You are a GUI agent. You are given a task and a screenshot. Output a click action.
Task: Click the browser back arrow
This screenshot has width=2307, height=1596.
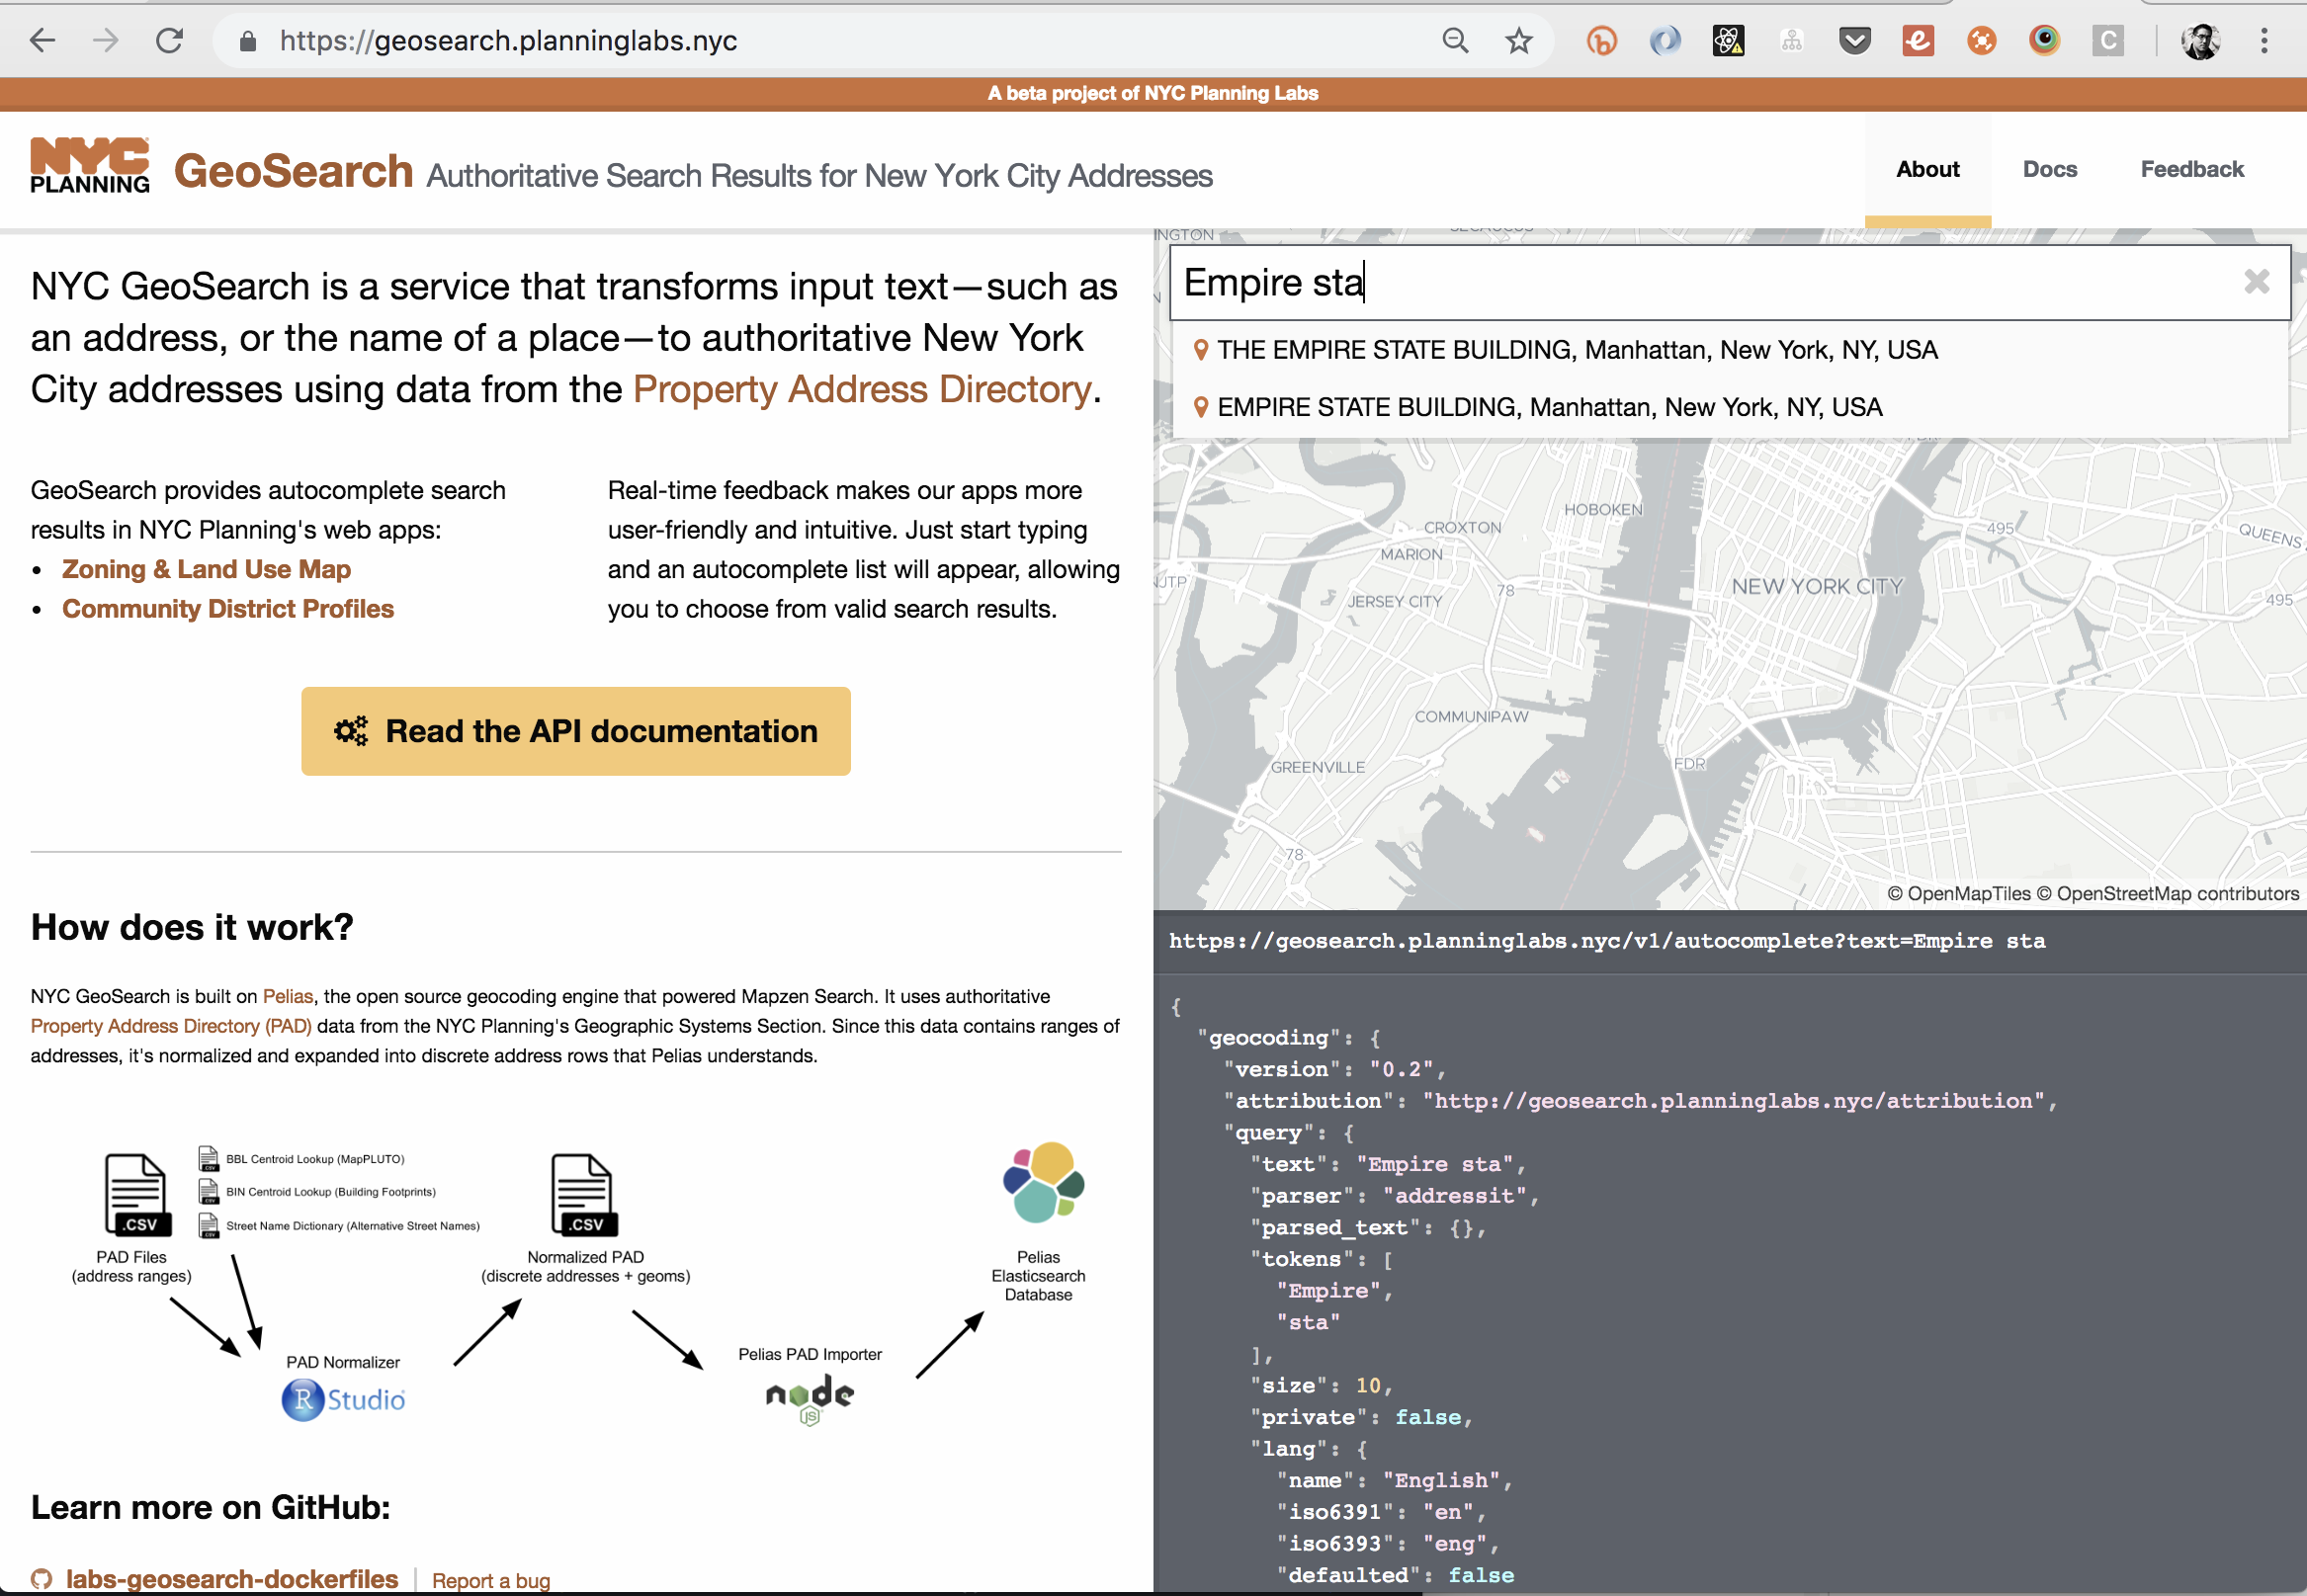coord(43,41)
